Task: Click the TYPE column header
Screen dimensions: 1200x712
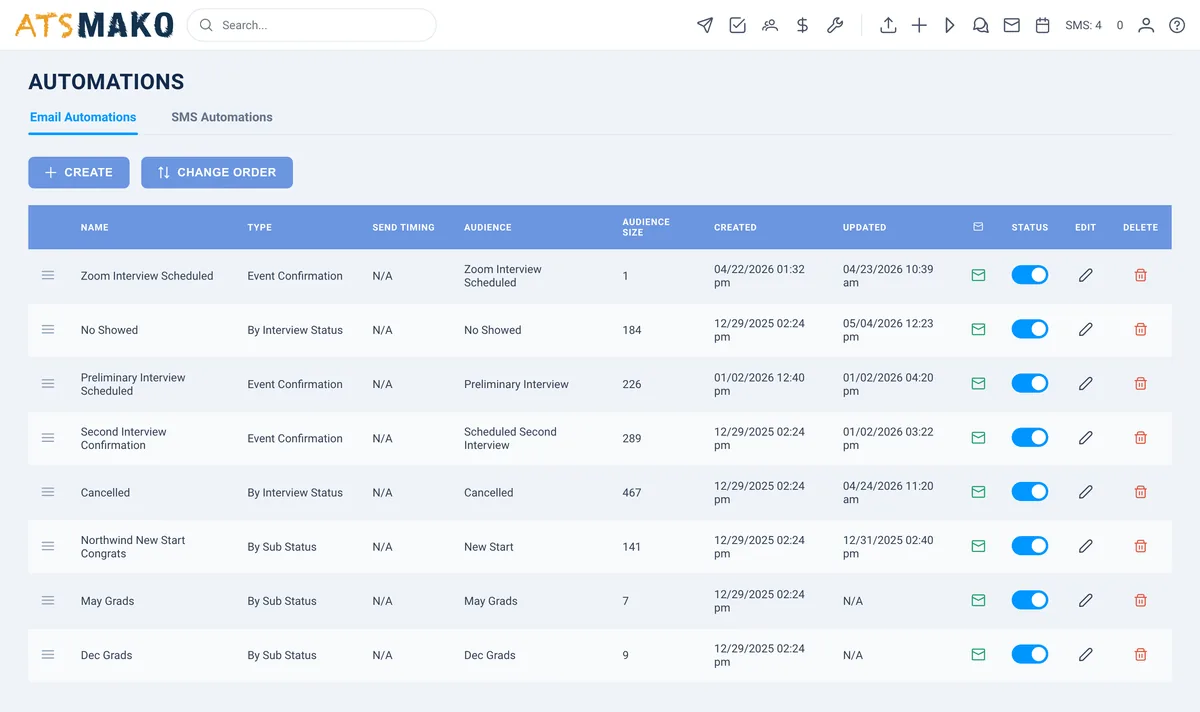Action: pos(260,227)
